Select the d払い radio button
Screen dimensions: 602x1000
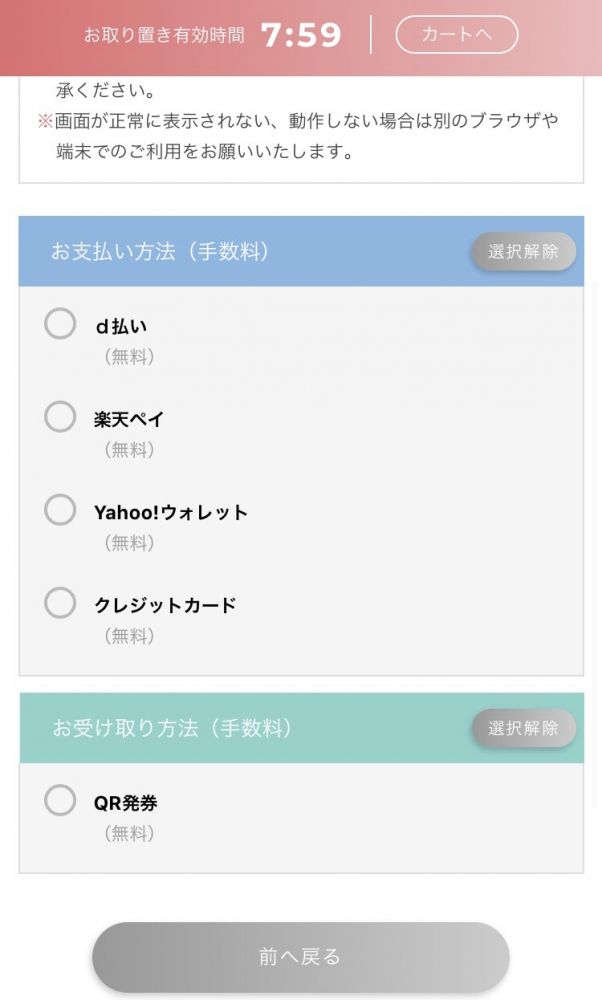pos(60,324)
